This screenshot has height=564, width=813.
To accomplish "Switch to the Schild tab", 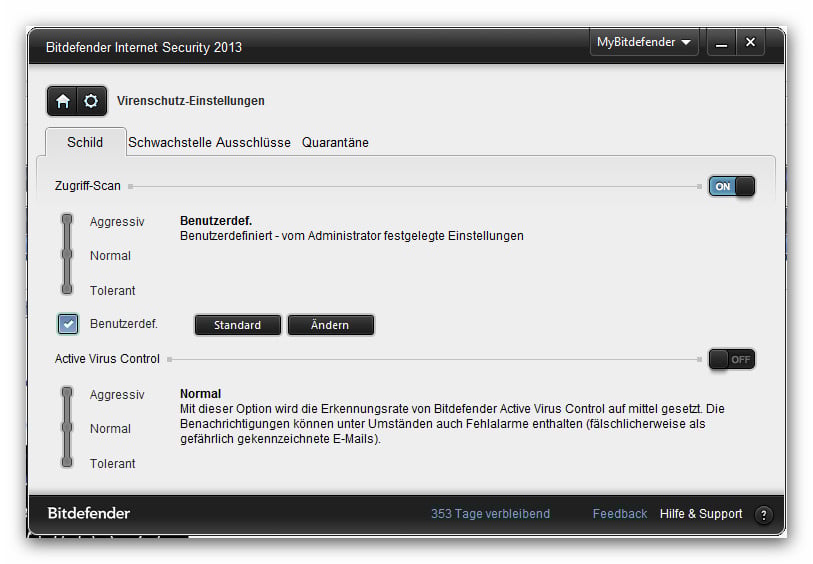I will coord(86,143).
